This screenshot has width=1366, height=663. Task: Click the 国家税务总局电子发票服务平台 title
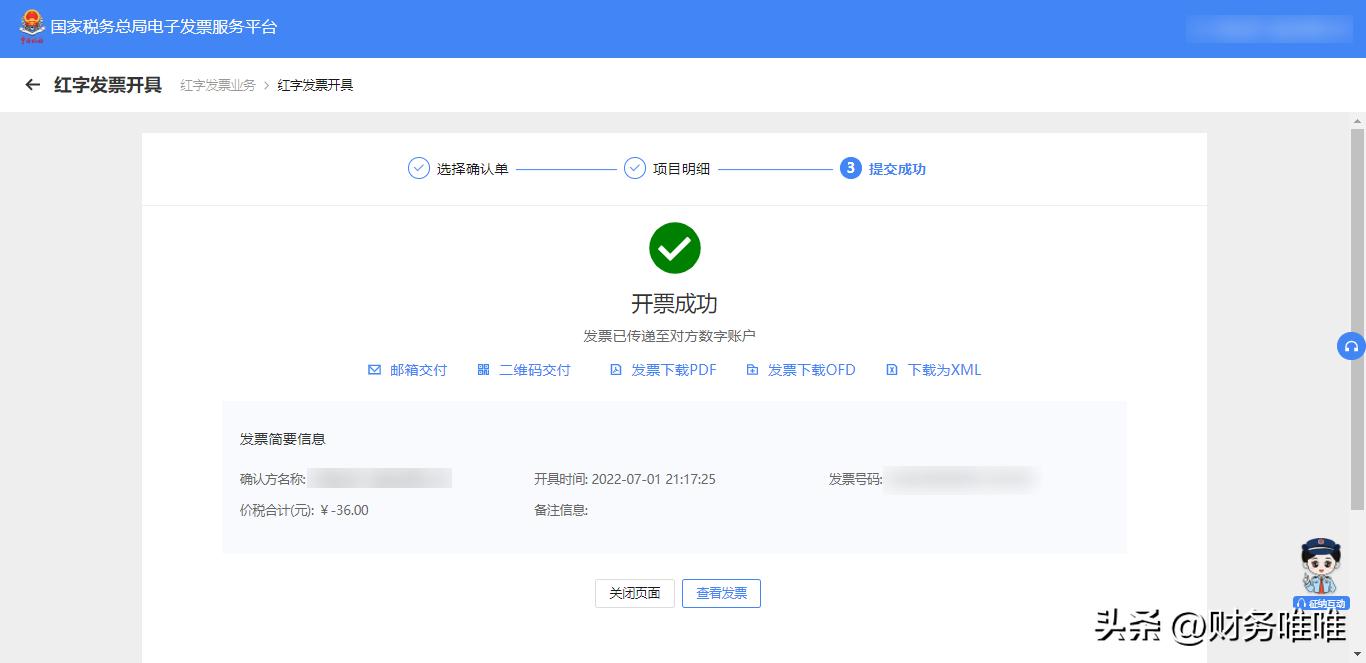pos(163,27)
